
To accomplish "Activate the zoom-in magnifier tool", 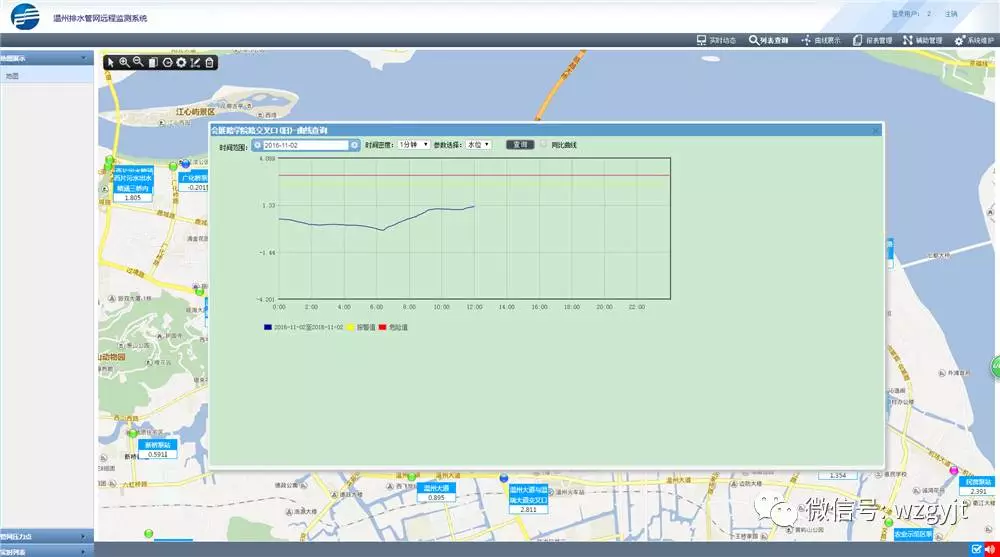I will click(x=124, y=63).
